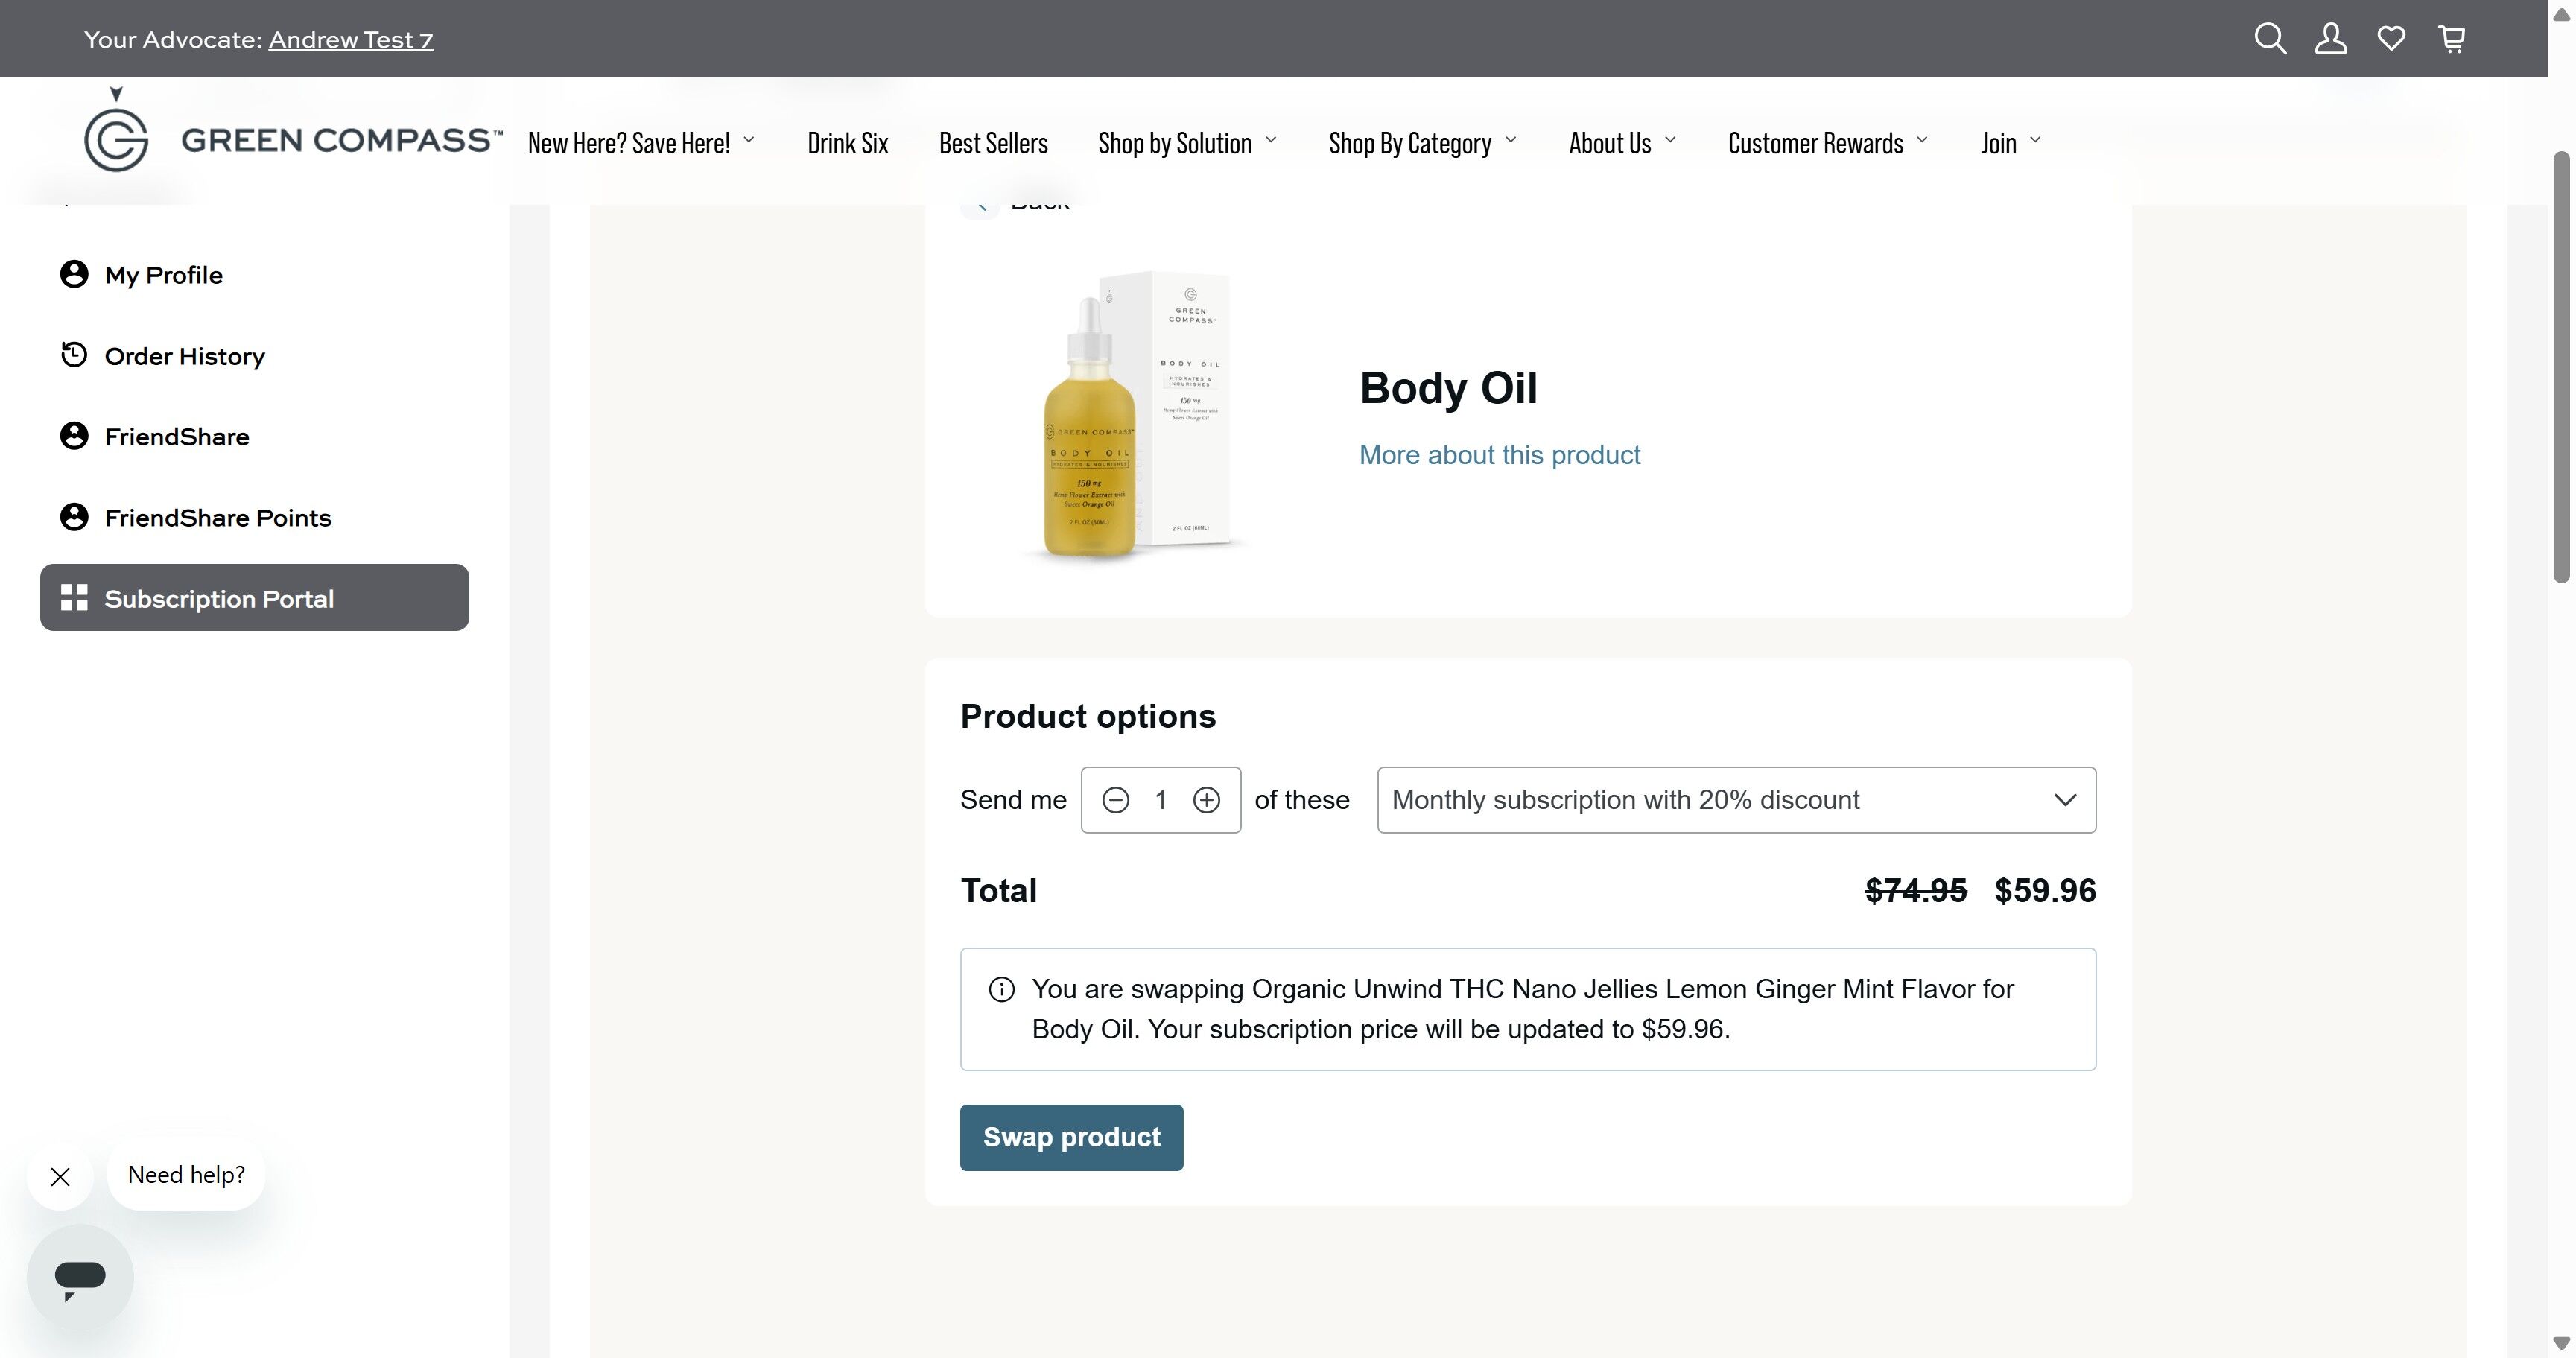Click the Product options heading

[x=1088, y=717]
